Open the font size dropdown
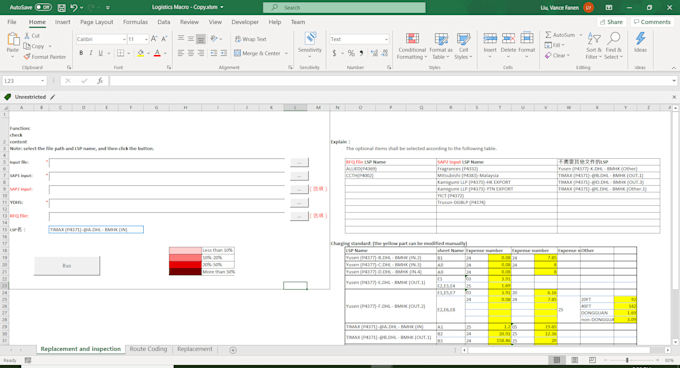The width and height of the screenshot is (680, 368). (x=146, y=39)
